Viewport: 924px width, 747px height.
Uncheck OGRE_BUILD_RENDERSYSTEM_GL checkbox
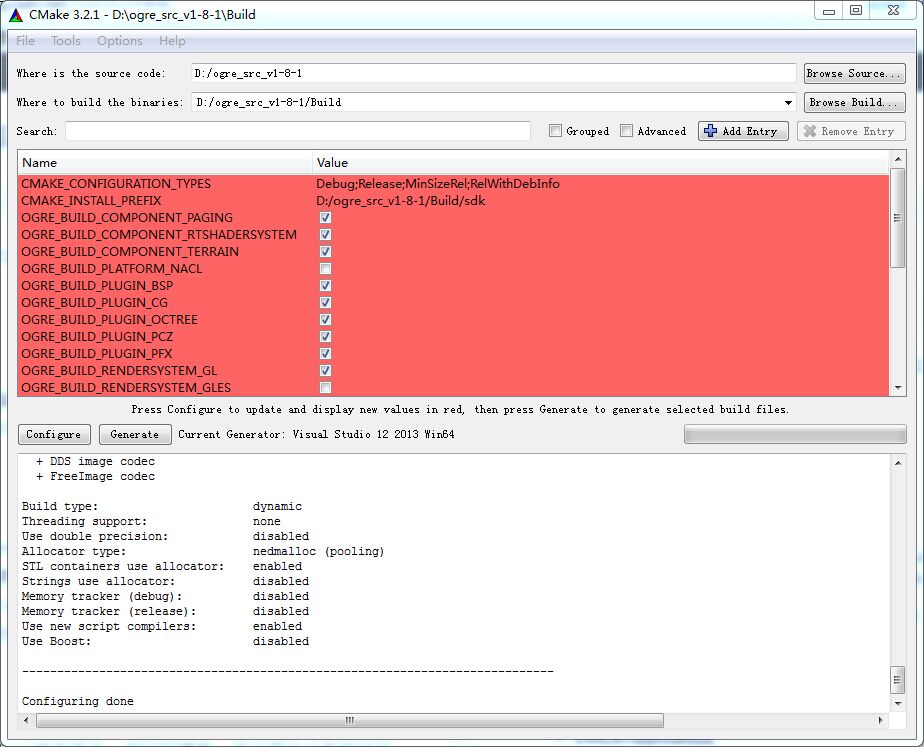(325, 371)
